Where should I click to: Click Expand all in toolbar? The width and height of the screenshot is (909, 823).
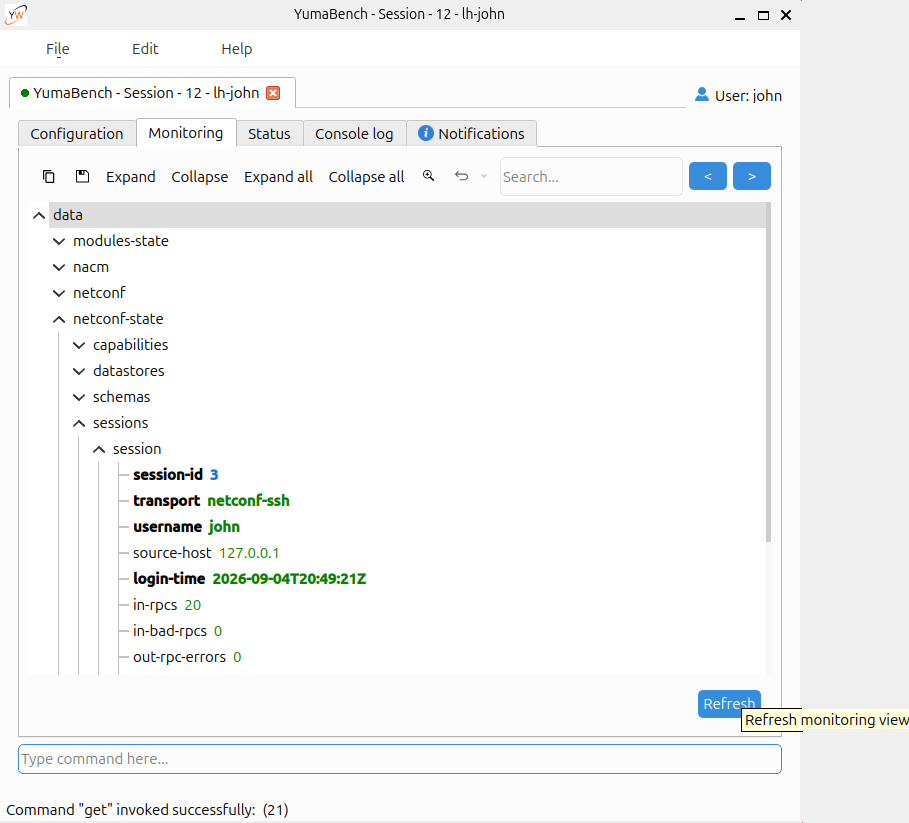[278, 177]
